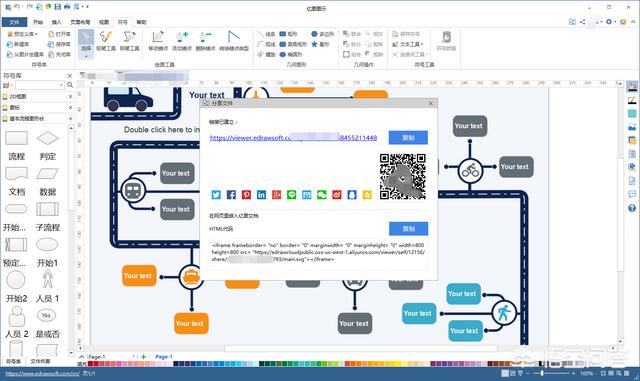Image resolution: width=640 pixels, height=381 pixels.
Task: Click Create library from image button
Action: coord(25,54)
